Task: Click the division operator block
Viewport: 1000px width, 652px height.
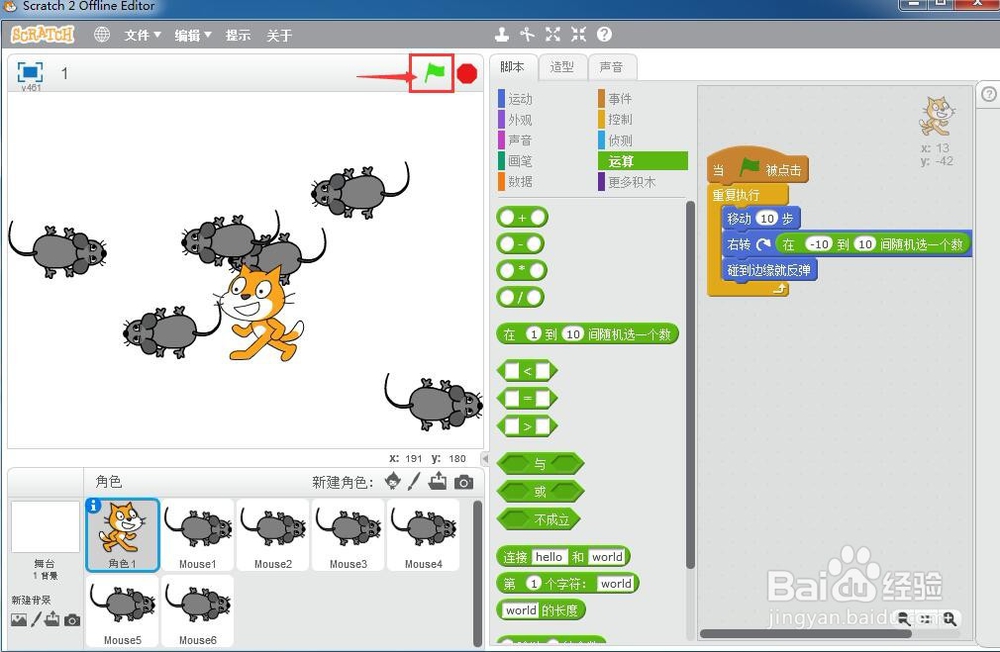Action: click(x=520, y=297)
